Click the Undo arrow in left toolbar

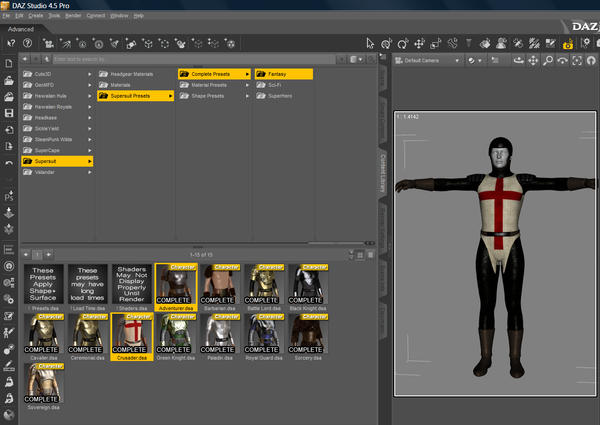pyautogui.click(x=9, y=162)
